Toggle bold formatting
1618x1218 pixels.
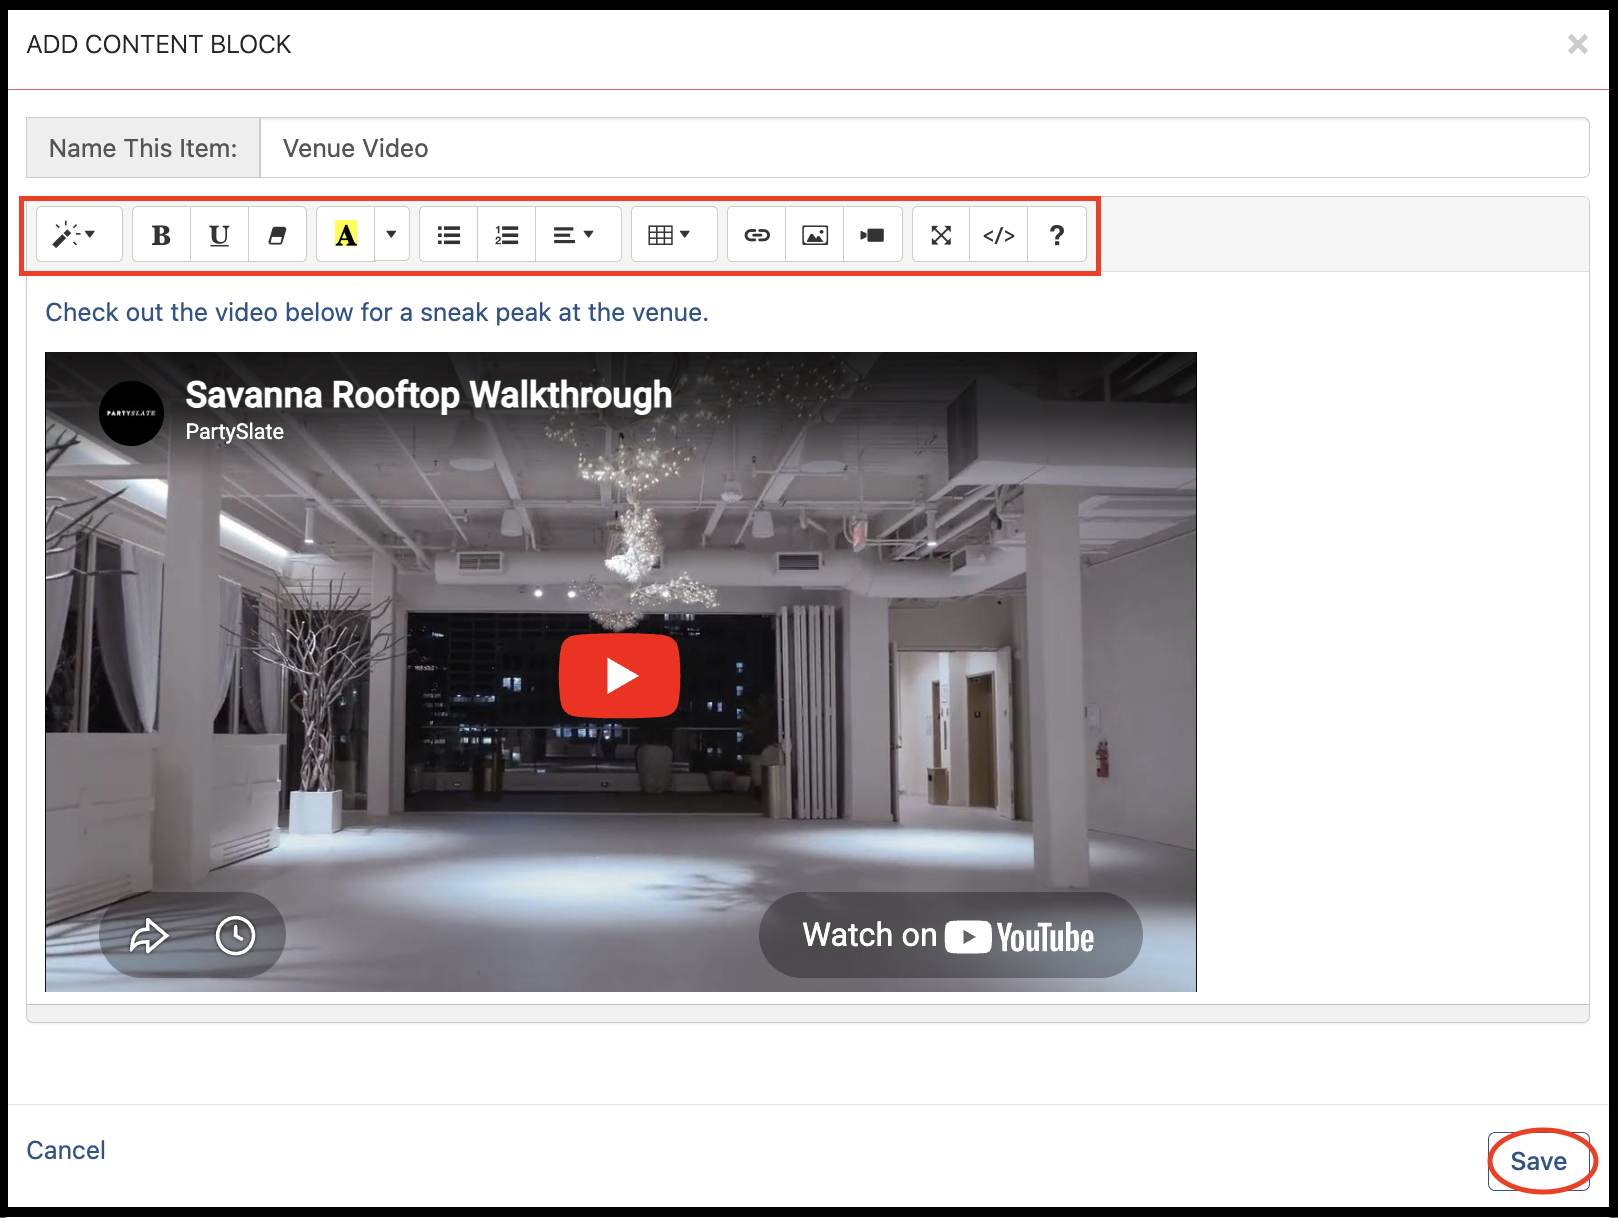[161, 235]
